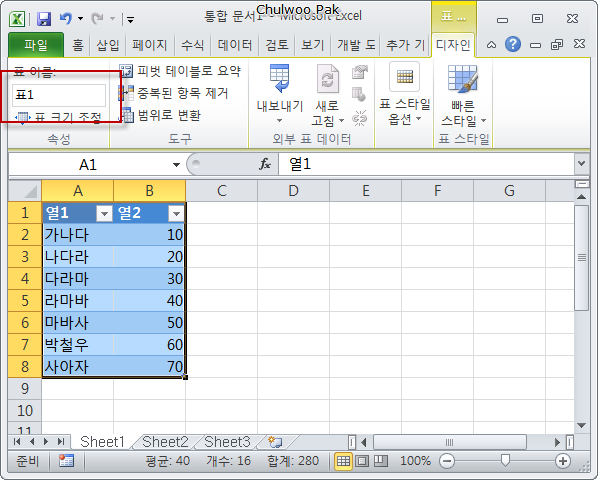Image resolution: width=598 pixels, height=480 pixels.
Task: Switch to the 개발 도구 ribbon tab
Action: point(356,45)
